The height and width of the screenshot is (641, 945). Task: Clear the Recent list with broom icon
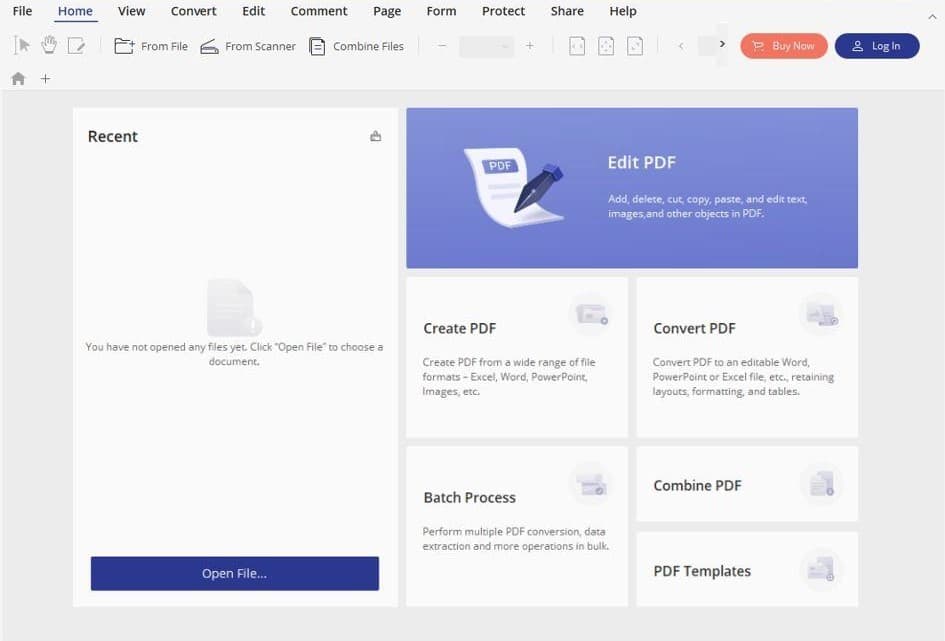[375, 136]
